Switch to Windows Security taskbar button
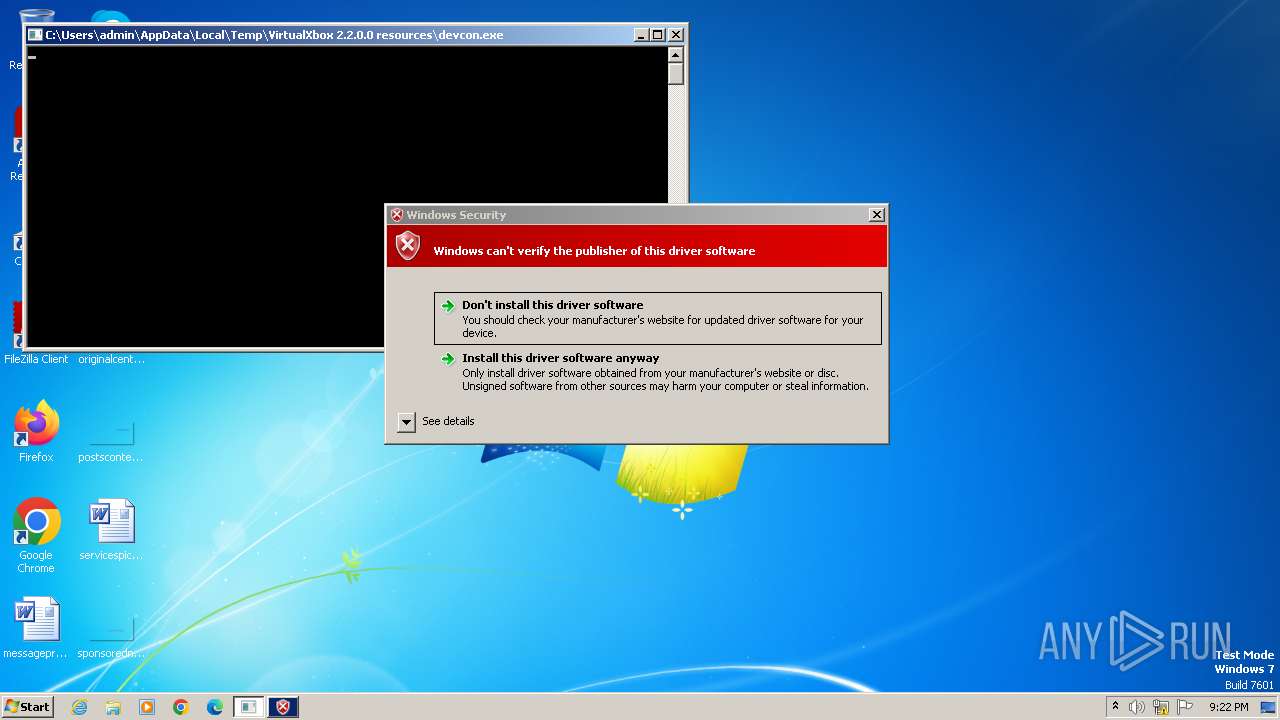 (x=283, y=707)
